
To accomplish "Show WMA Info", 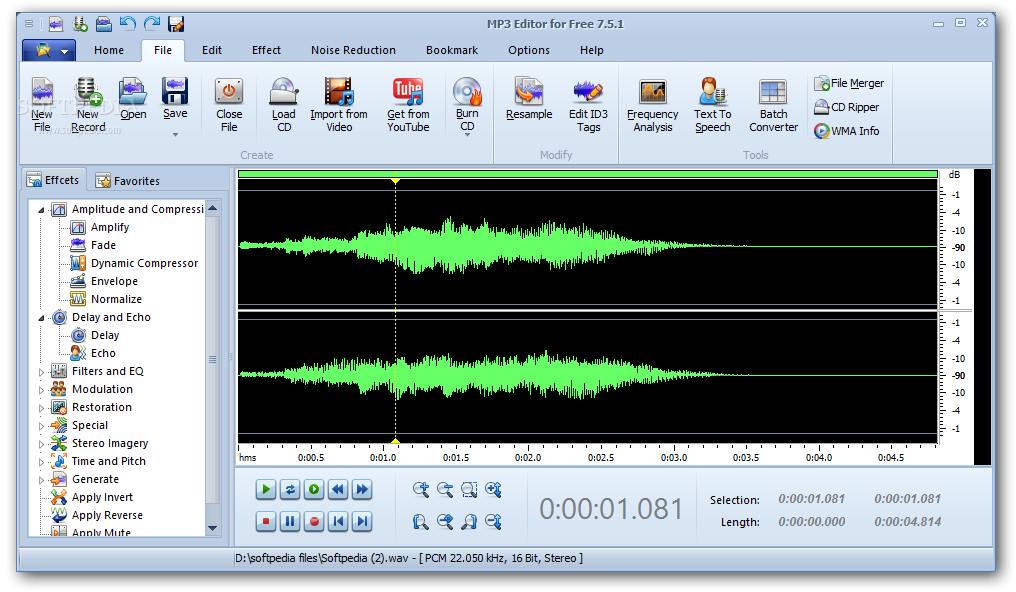I will tap(847, 131).
